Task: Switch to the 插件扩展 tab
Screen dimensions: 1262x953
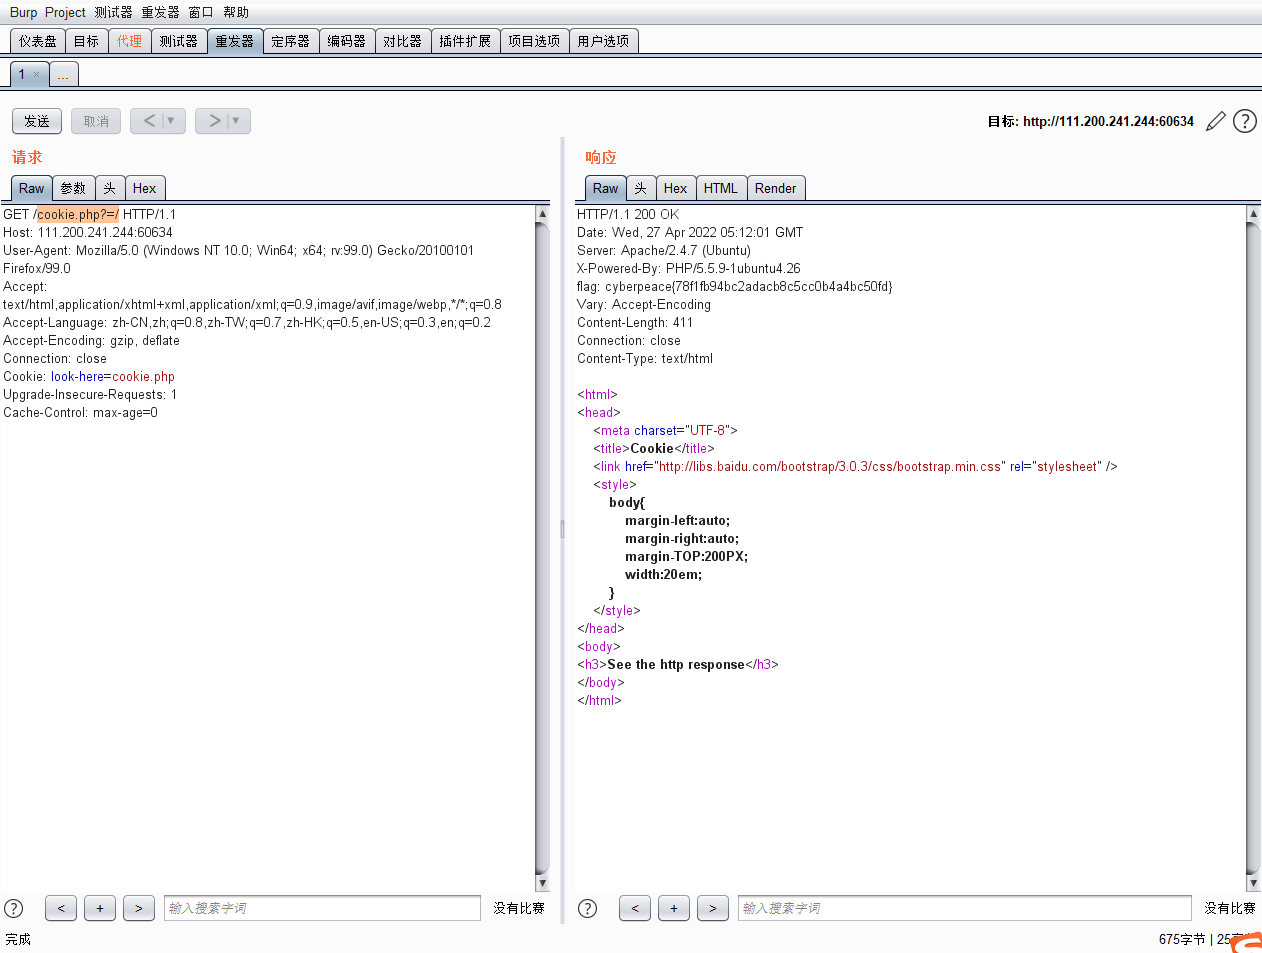Action: 465,41
